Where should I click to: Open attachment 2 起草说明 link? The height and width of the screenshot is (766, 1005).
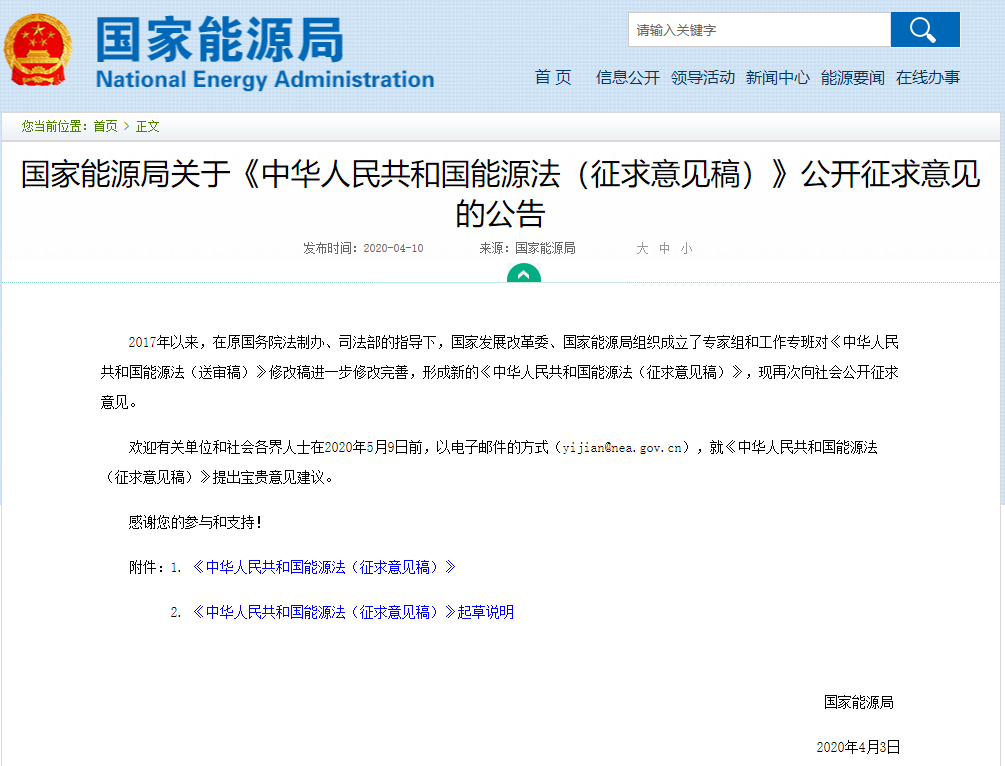(353, 612)
